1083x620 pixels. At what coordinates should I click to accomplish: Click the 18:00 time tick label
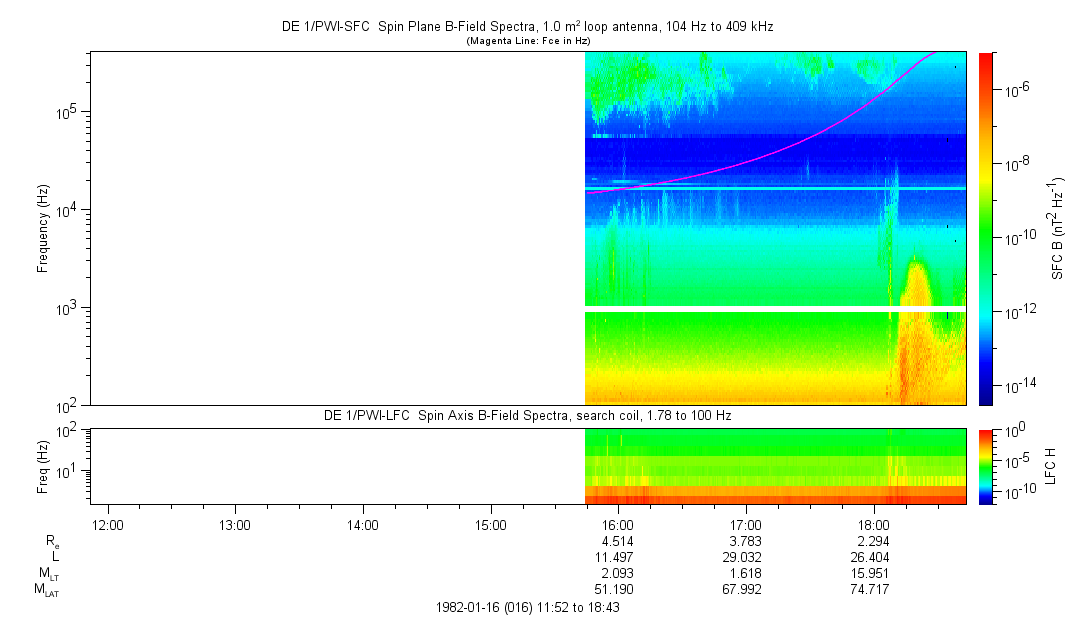874,525
